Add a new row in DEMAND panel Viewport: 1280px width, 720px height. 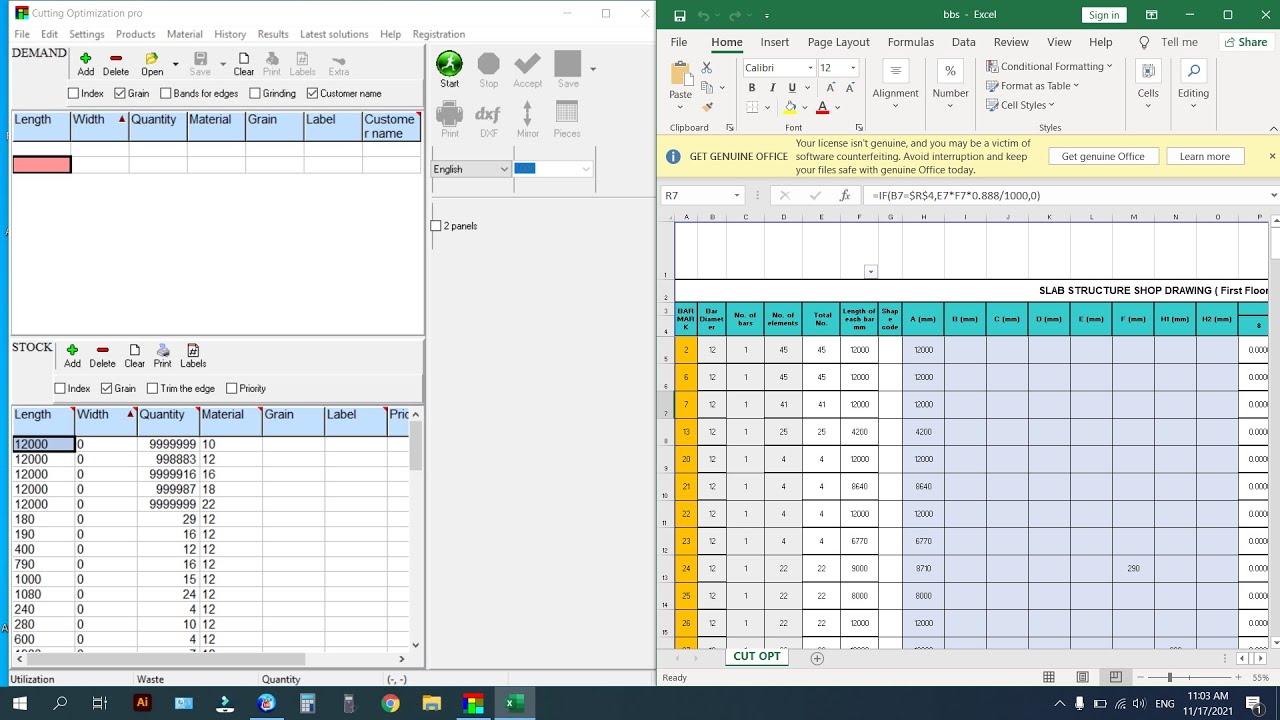click(x=86, y=64)
